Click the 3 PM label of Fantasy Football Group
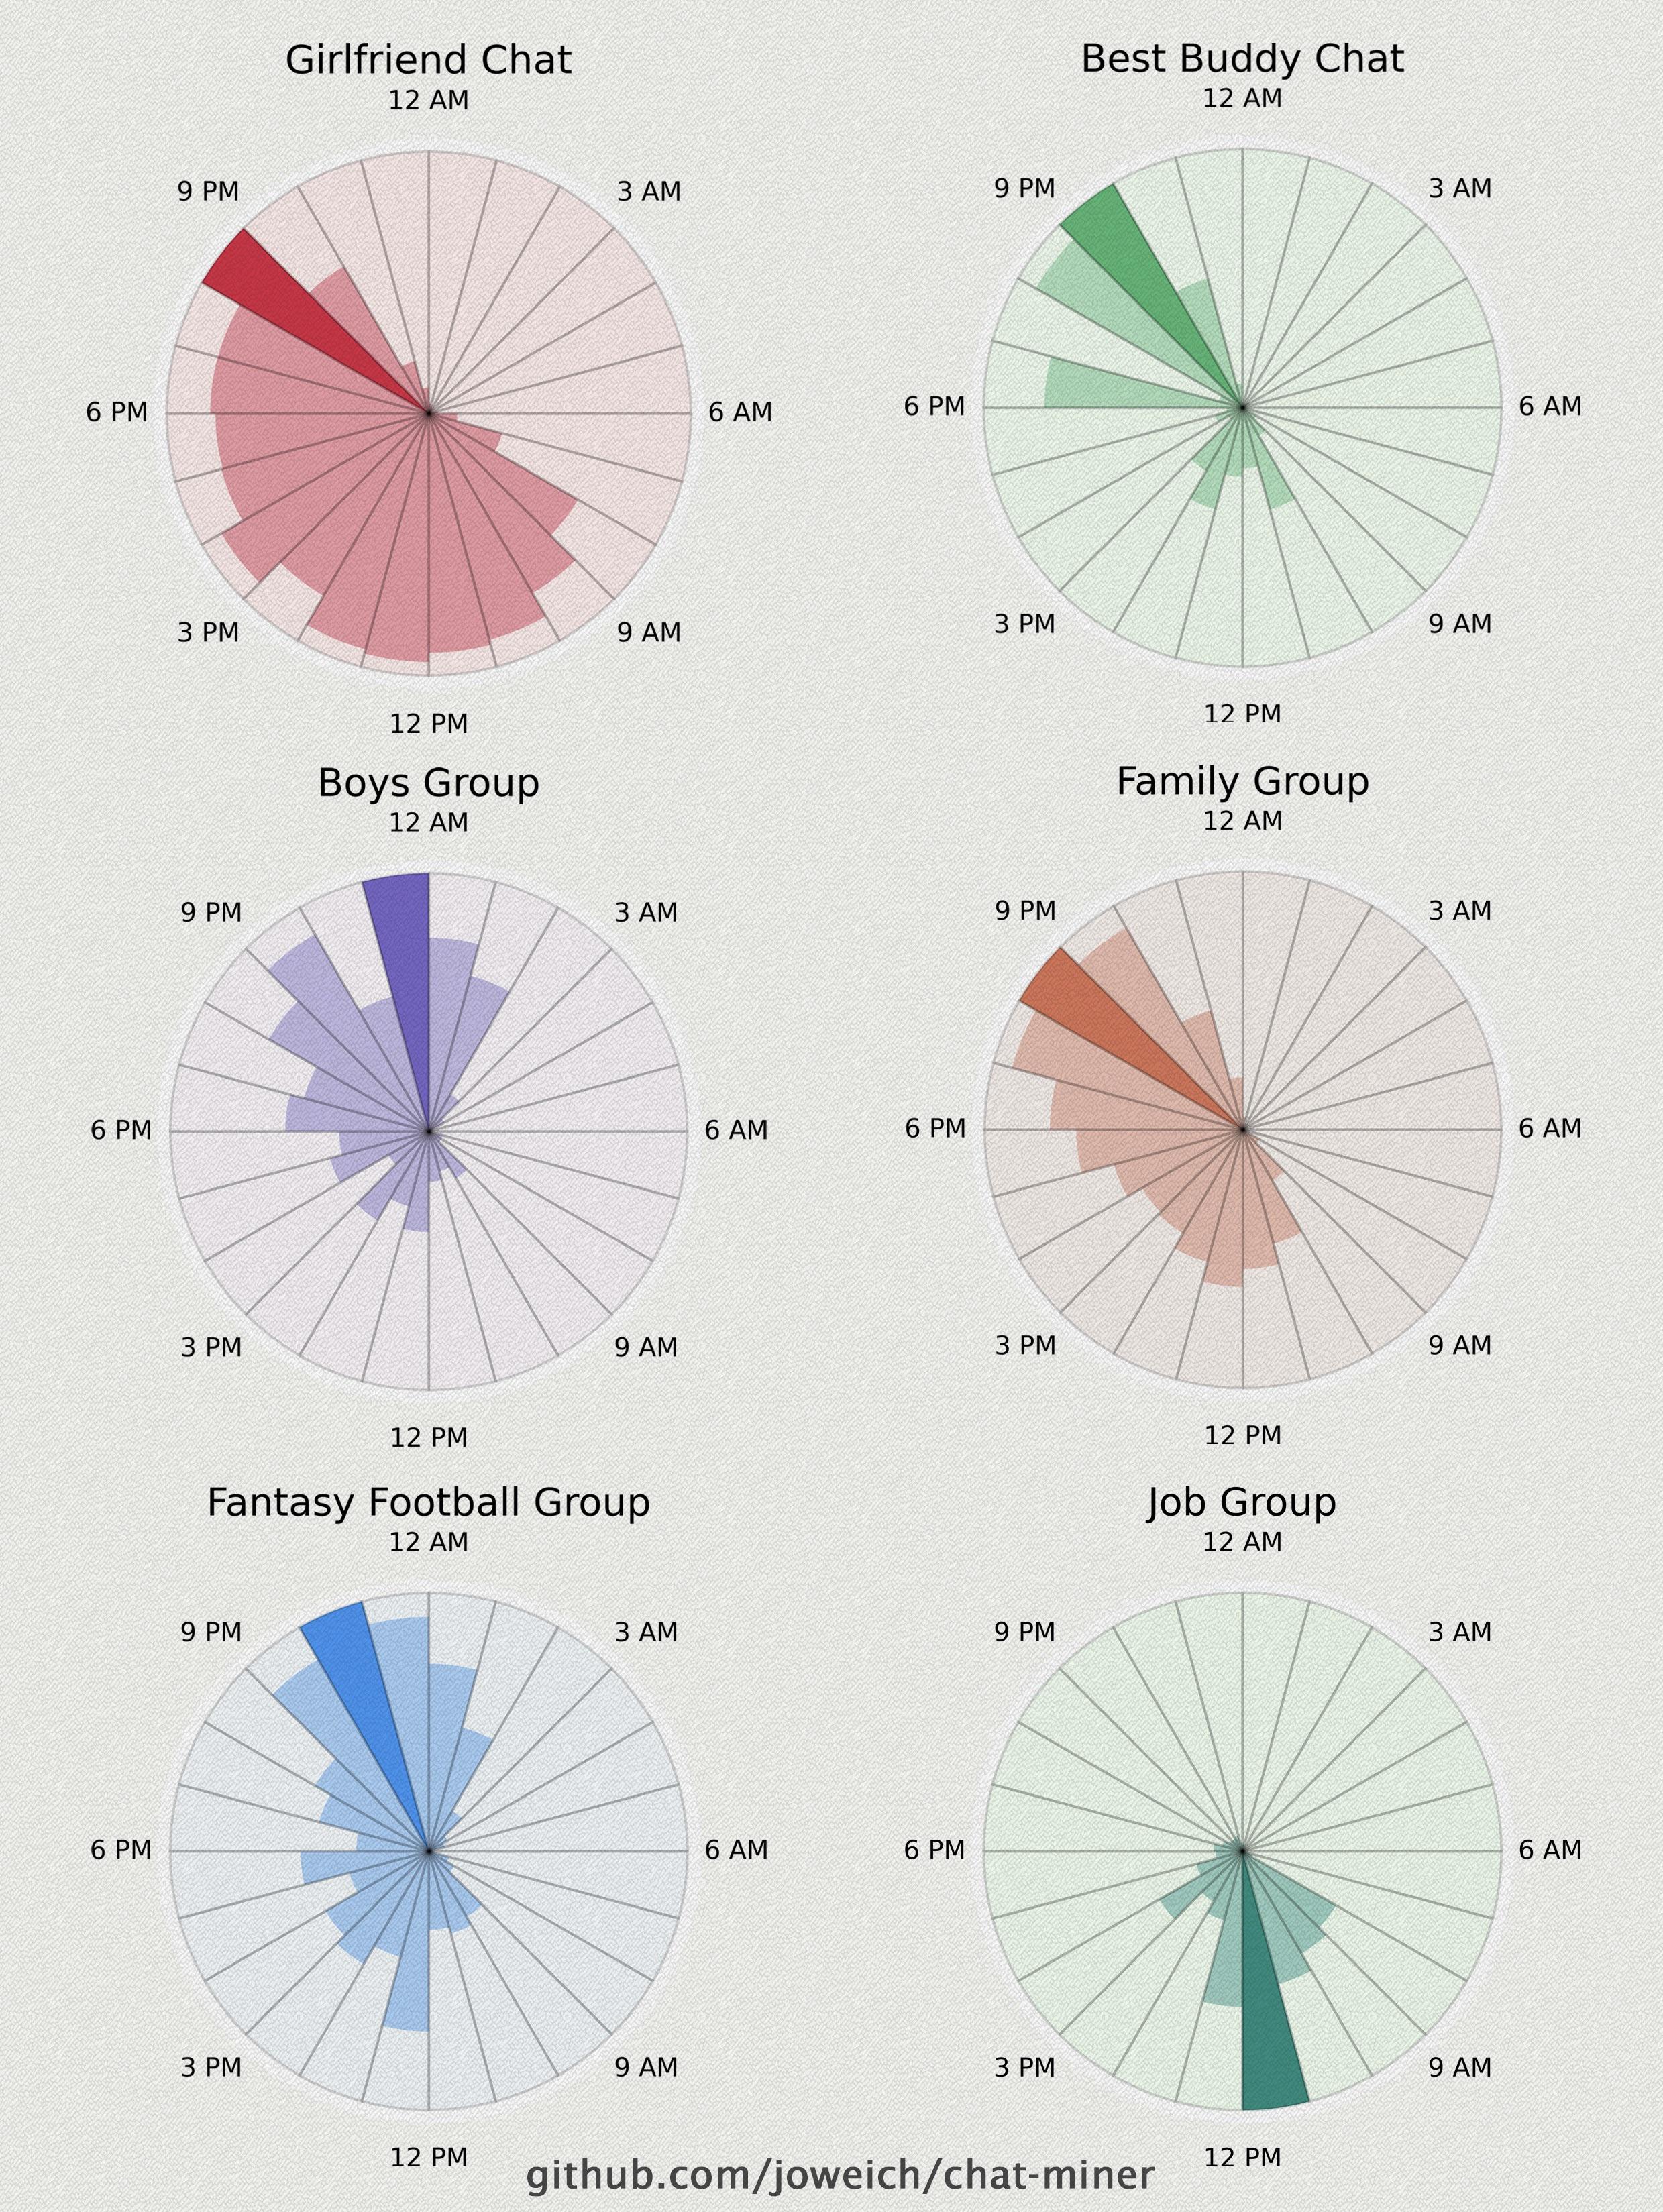 click(211, 2067)
